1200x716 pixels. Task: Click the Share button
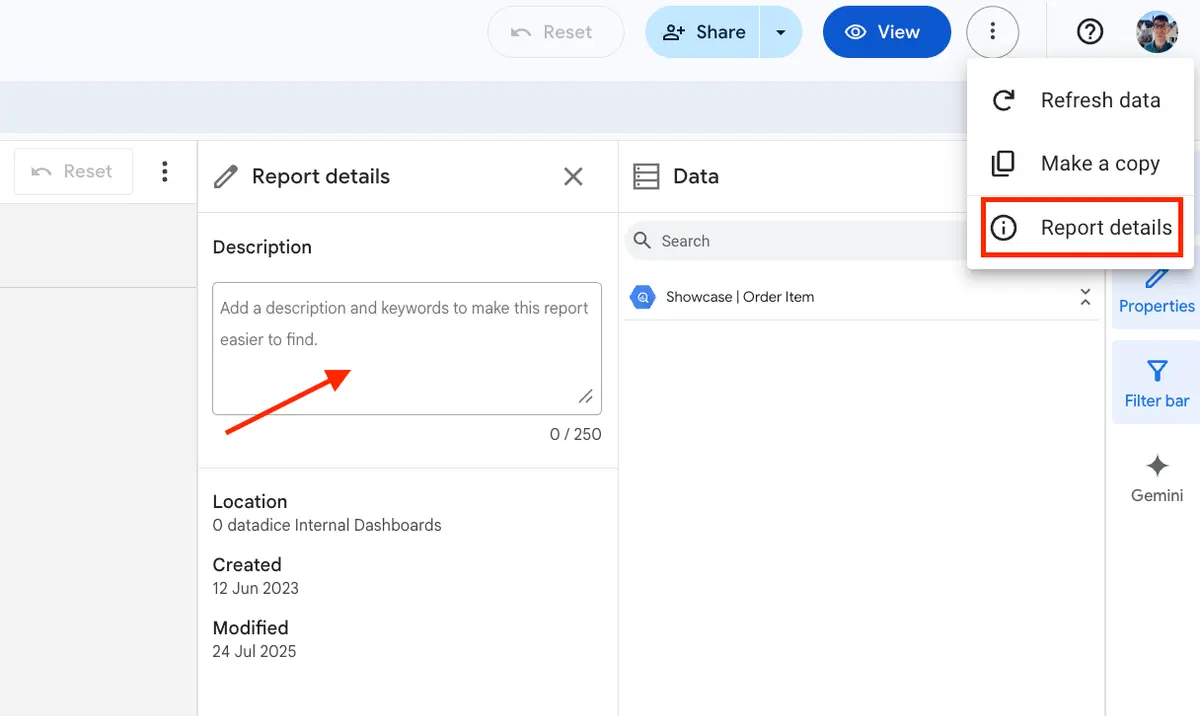tap(703, 32)
